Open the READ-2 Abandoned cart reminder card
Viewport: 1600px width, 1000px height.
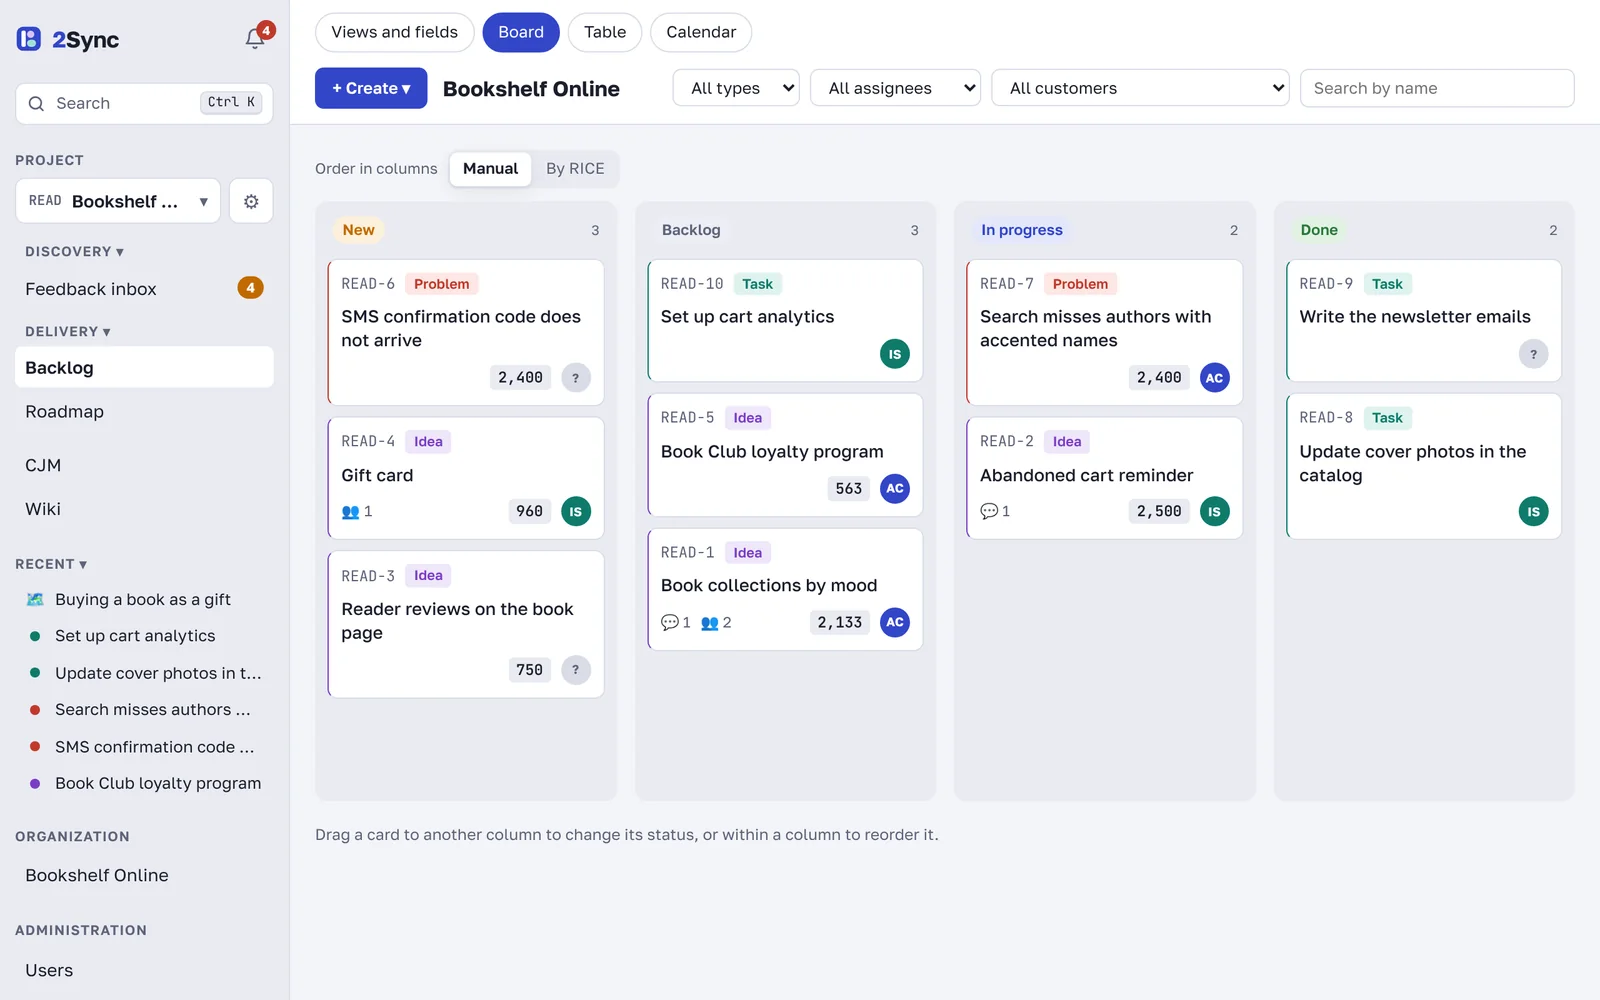pyautogui.click(x=1104, y=478)
